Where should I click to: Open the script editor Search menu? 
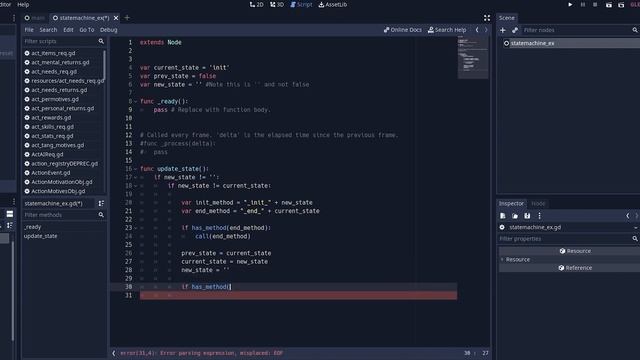(x=48, y=30)
